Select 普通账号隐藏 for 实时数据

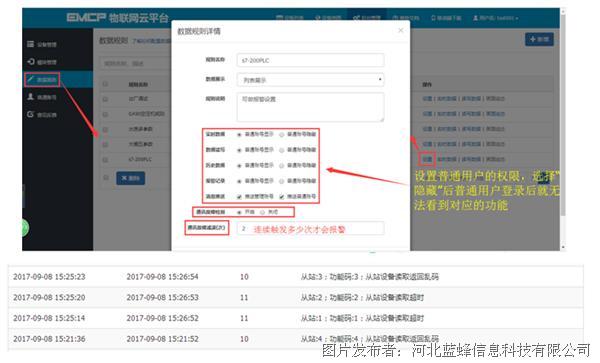[282, 135]
